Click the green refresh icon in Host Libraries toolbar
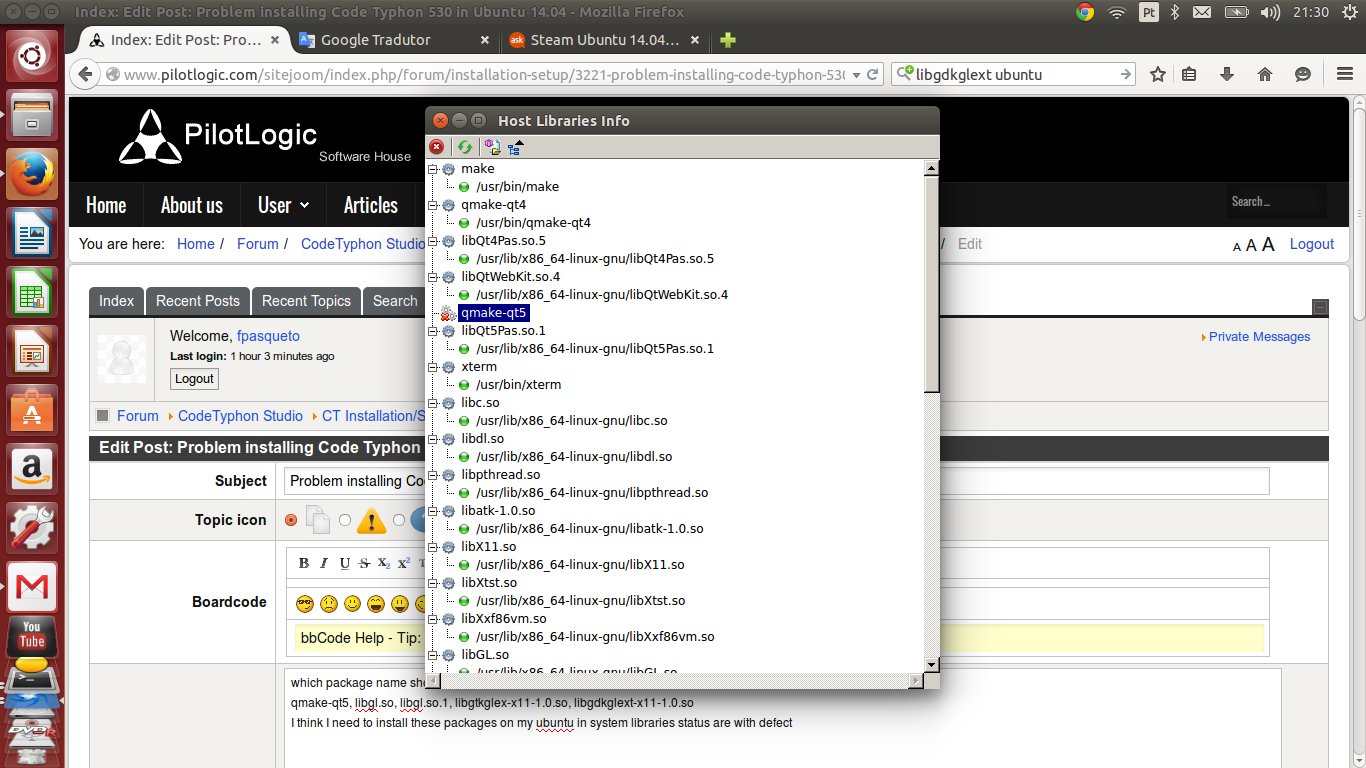The width and height of the screenshot is (1366, 768). [x=465, y=147]
